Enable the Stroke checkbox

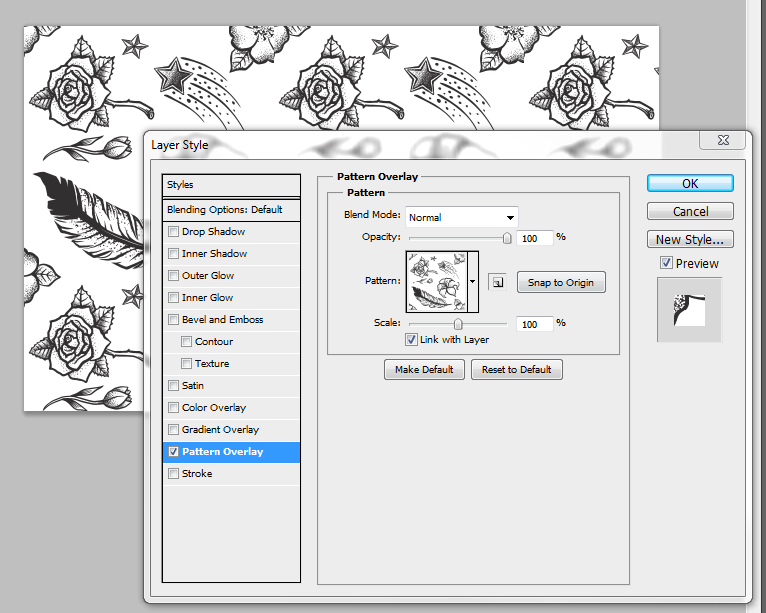point(173,473)
